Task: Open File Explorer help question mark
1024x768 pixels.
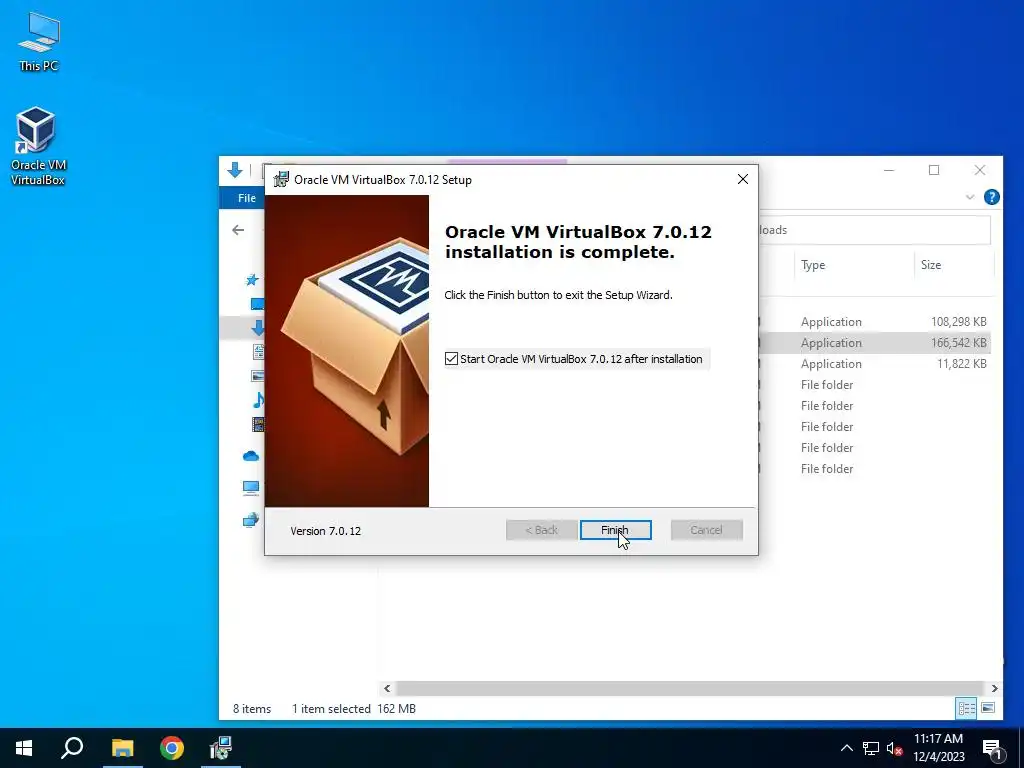Action: coord(991,197)
